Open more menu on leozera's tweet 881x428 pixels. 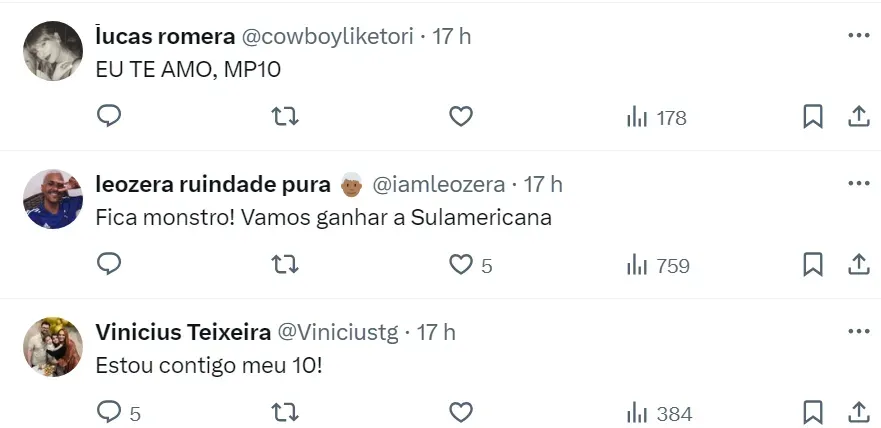(858, 184)
